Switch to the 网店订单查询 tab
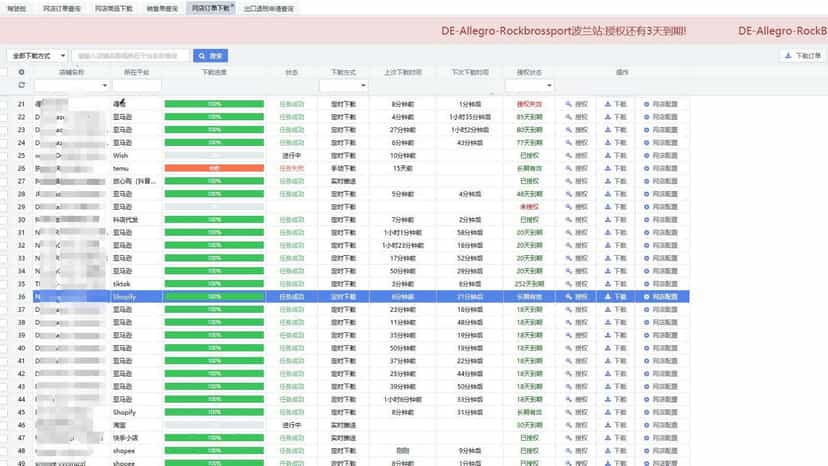828x466 pixels. pos(62,8)
